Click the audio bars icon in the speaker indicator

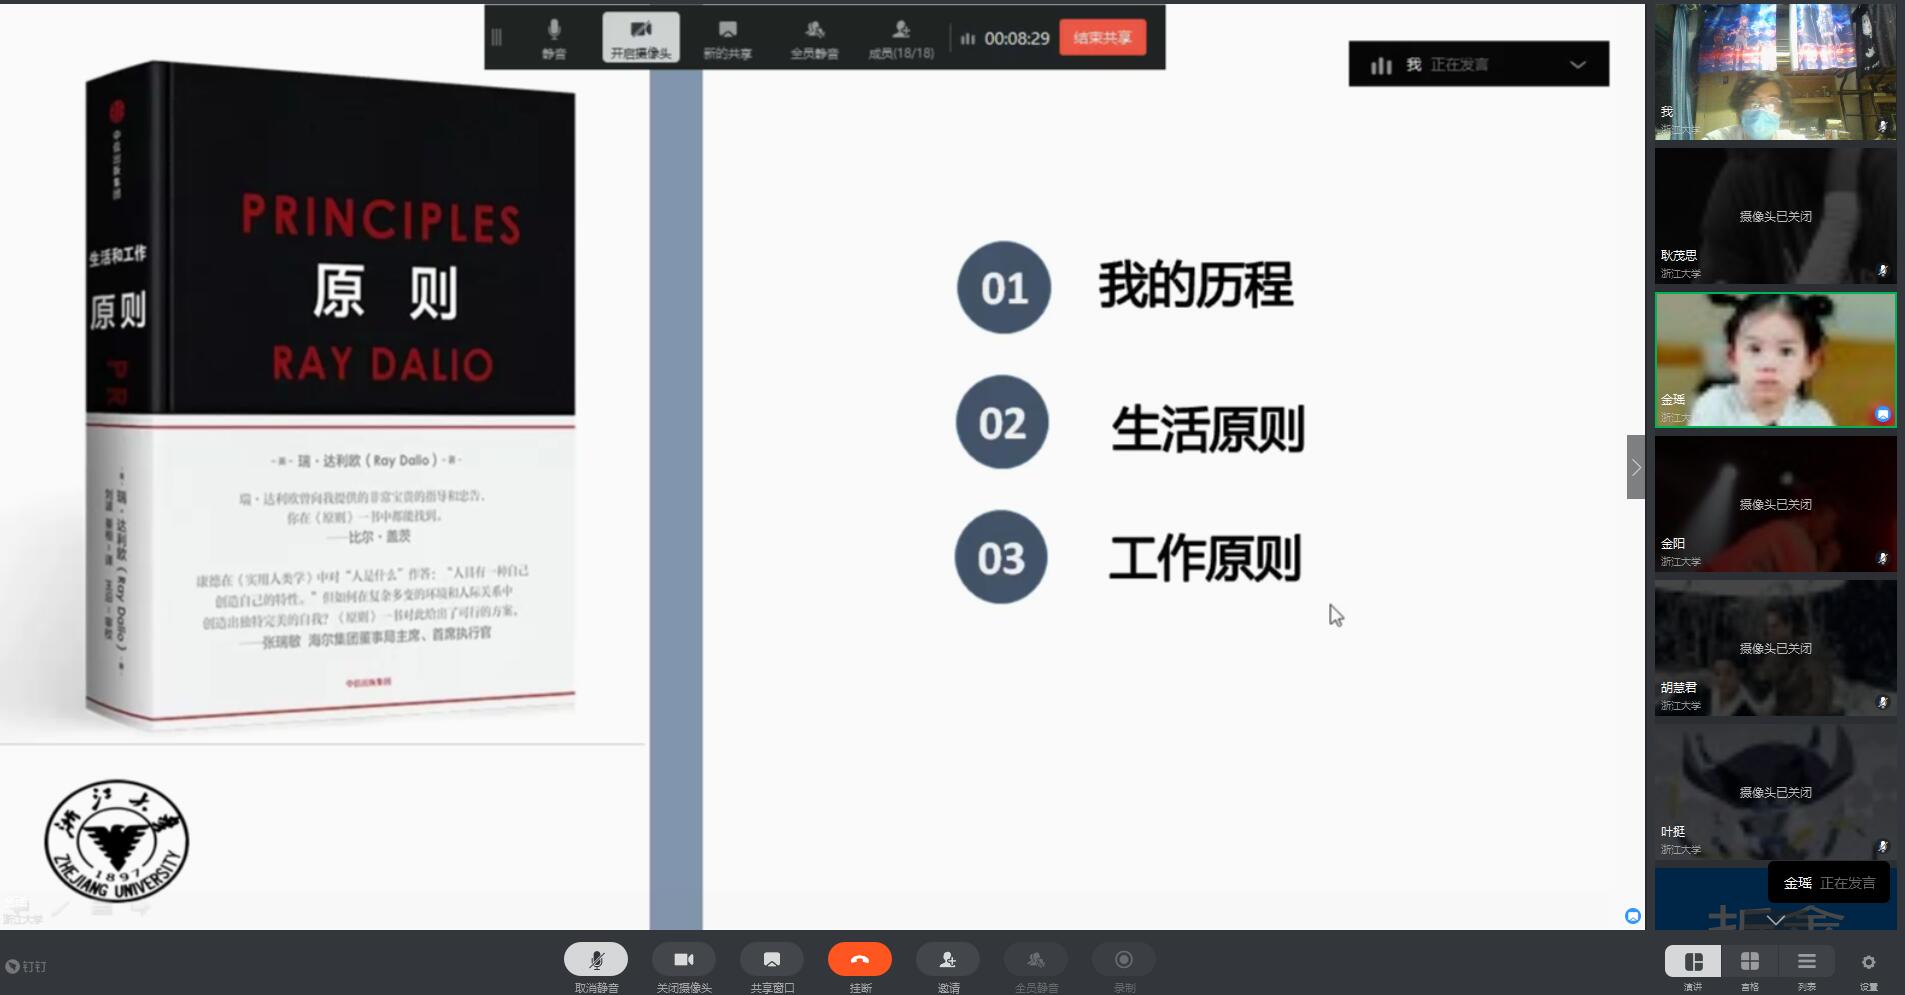1381,65
